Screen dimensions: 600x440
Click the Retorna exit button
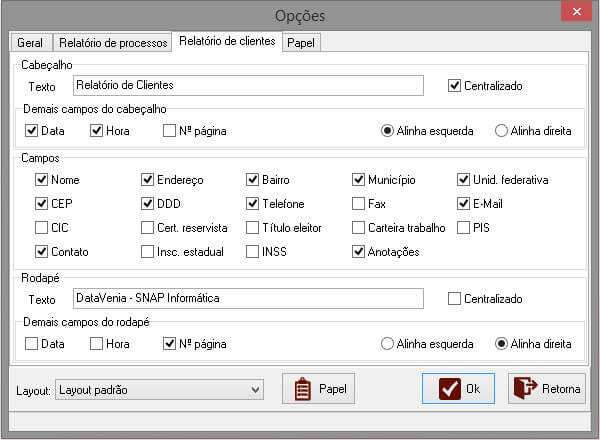point(545,388)
